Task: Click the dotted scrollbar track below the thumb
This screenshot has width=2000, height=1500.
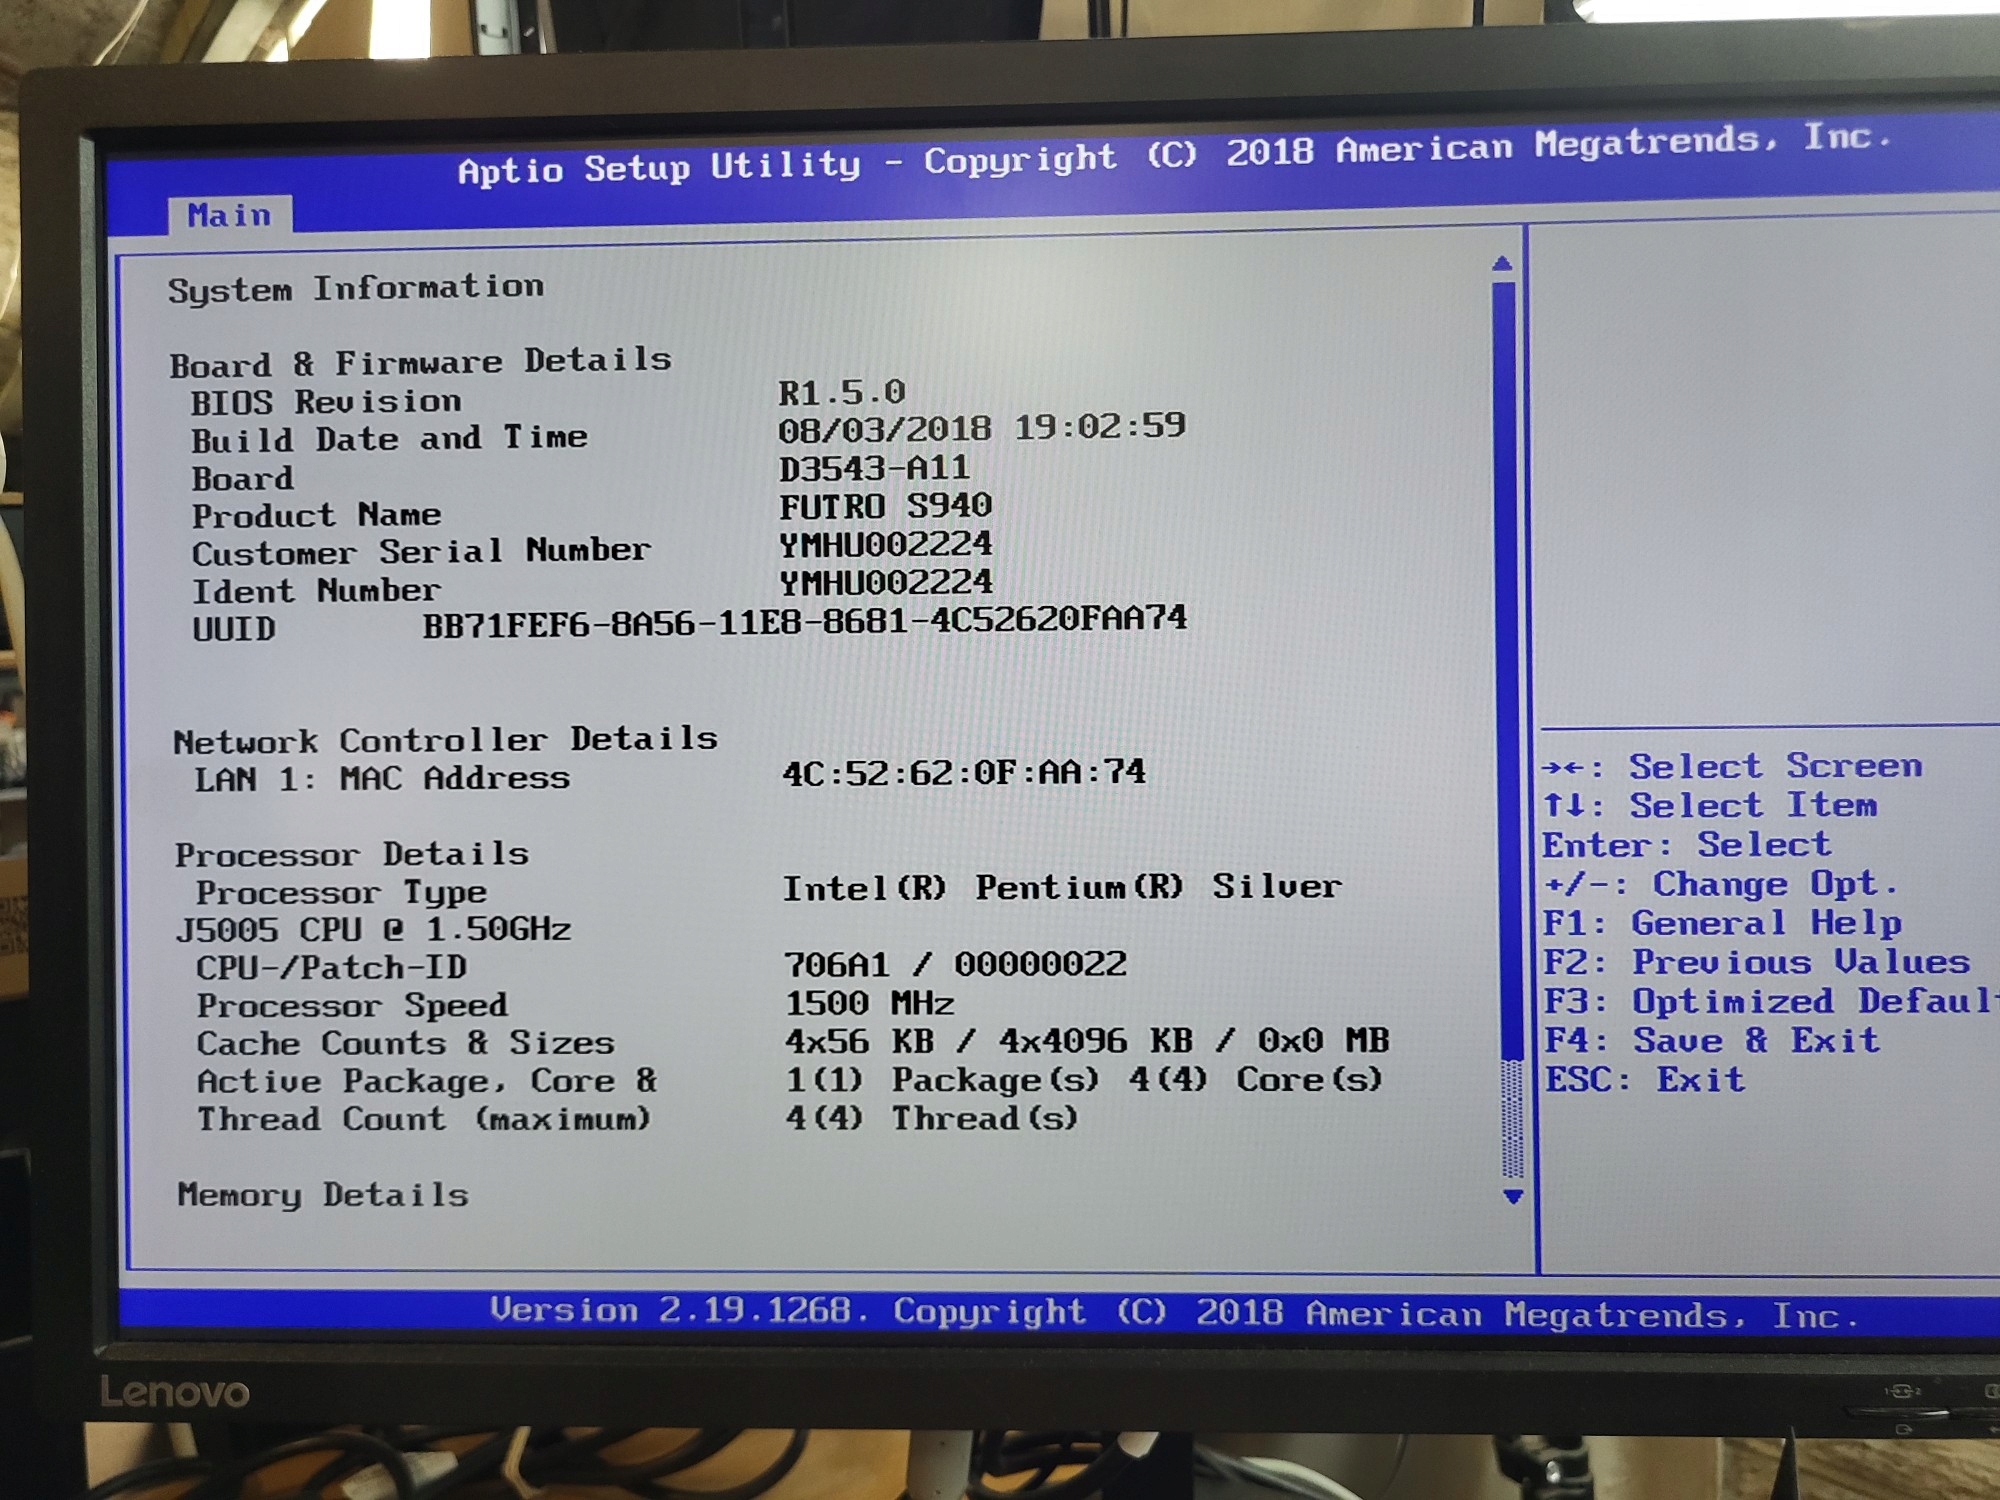Action: tap(1512, 1120)
